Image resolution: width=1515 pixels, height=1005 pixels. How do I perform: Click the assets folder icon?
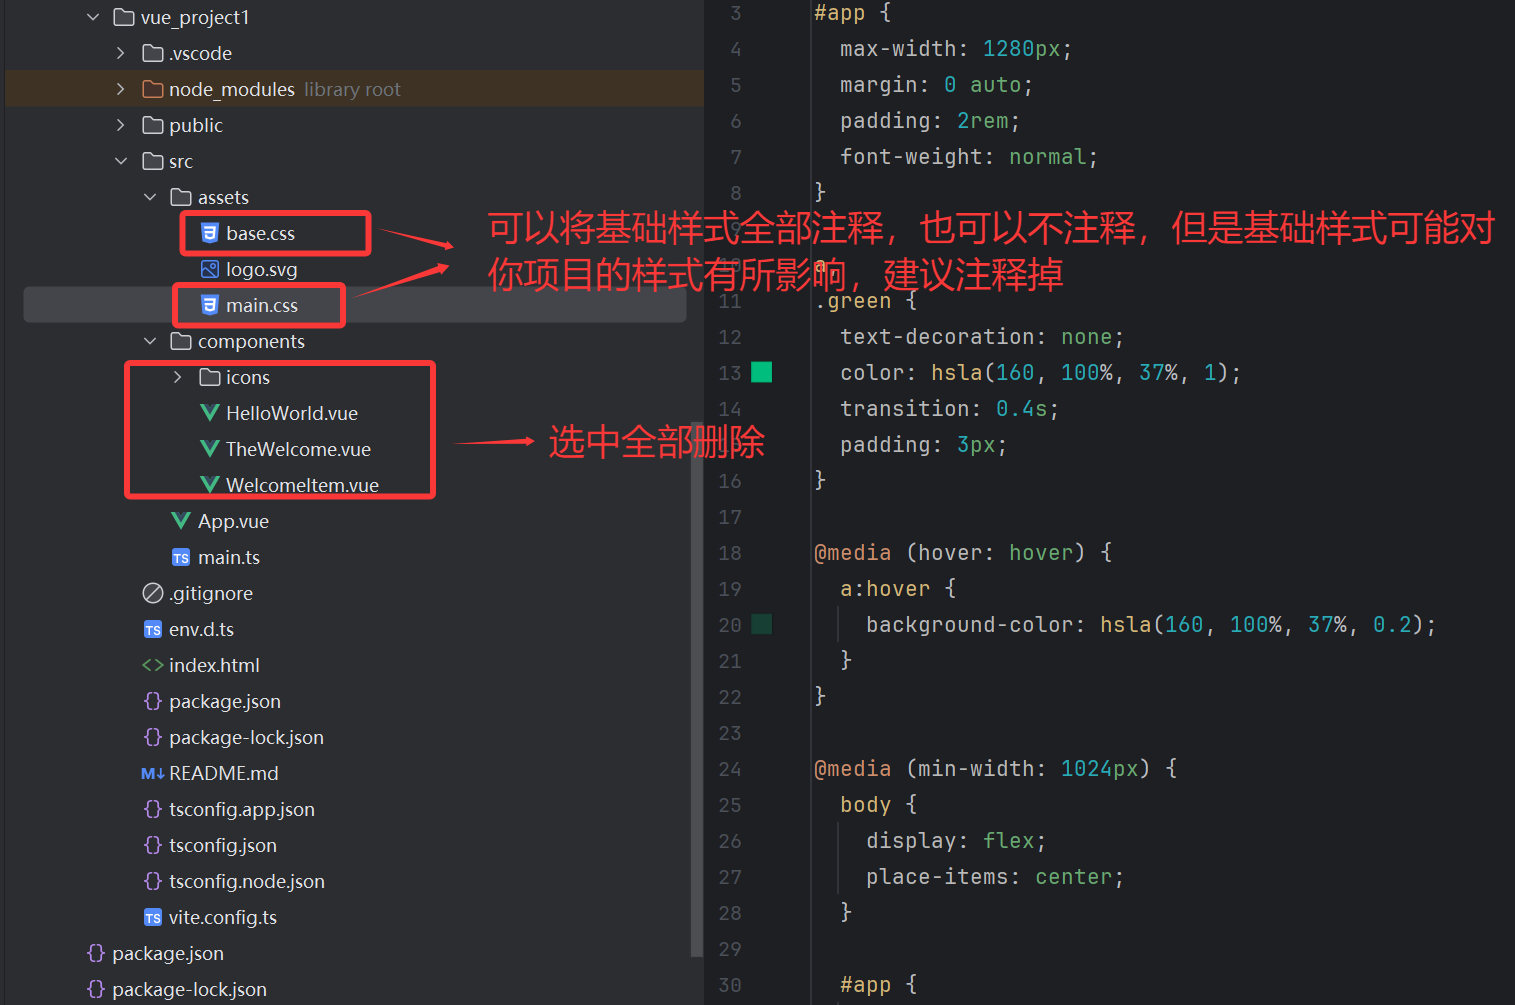(x=181, y=197)
